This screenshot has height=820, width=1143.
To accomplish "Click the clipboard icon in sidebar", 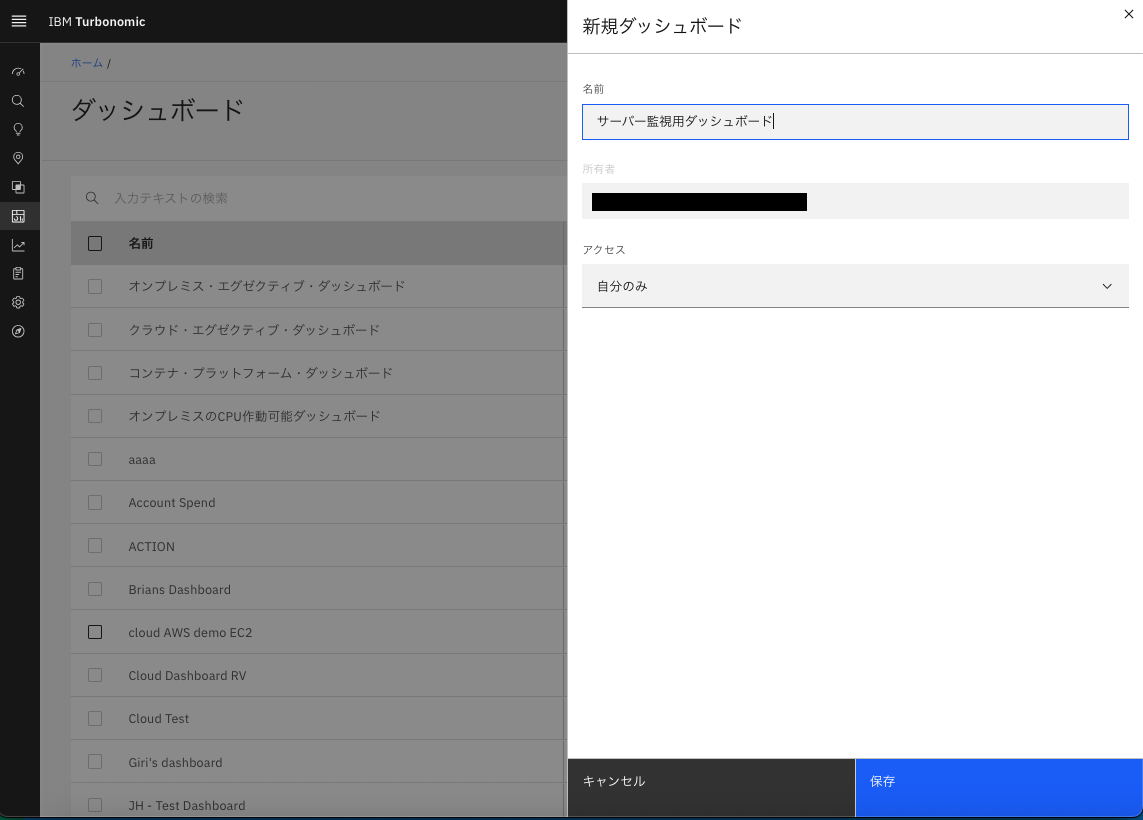I will pos(18,273).
